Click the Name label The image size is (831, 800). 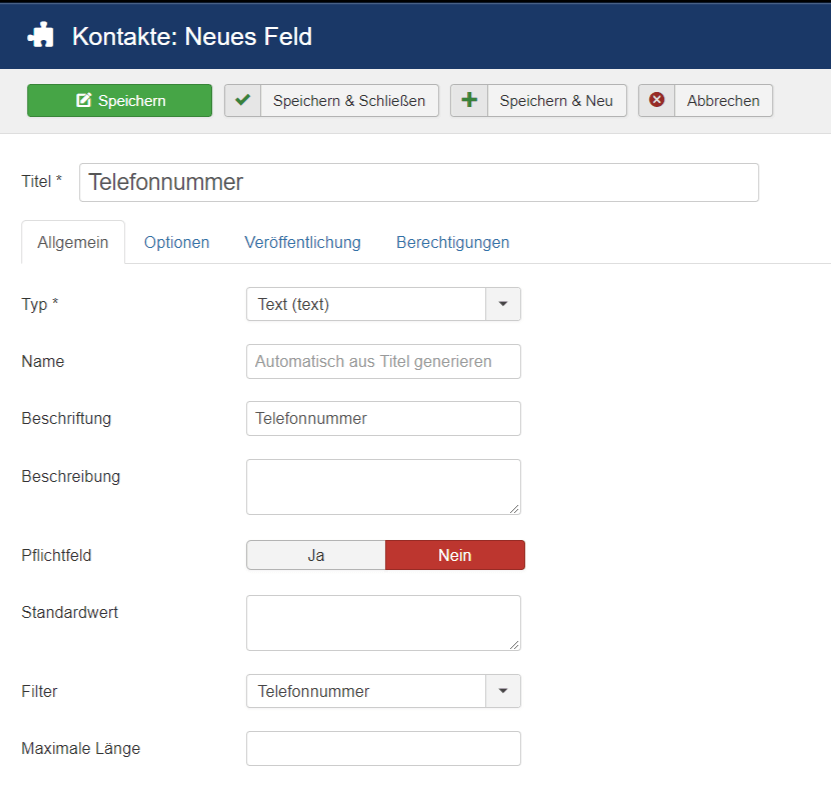(x=43, y=361)
